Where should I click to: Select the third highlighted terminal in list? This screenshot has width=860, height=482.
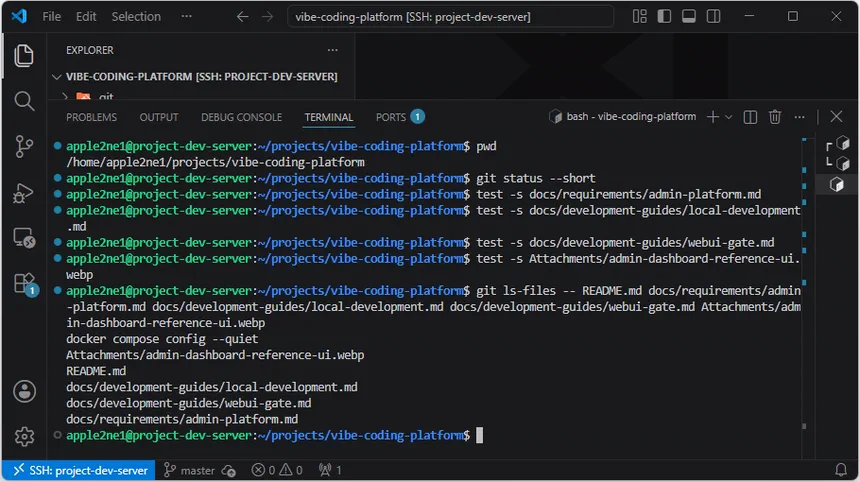point(837,184)
